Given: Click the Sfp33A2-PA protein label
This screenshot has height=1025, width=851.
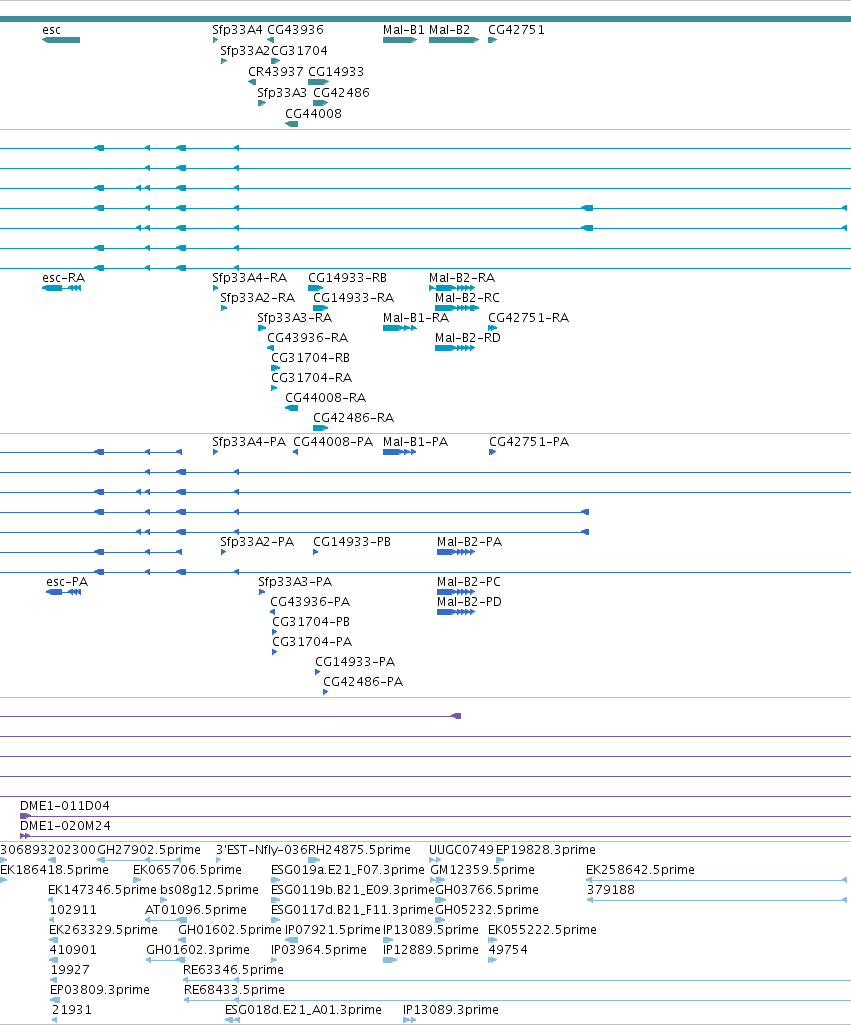Looking at the screenshot, I should 257,542.
